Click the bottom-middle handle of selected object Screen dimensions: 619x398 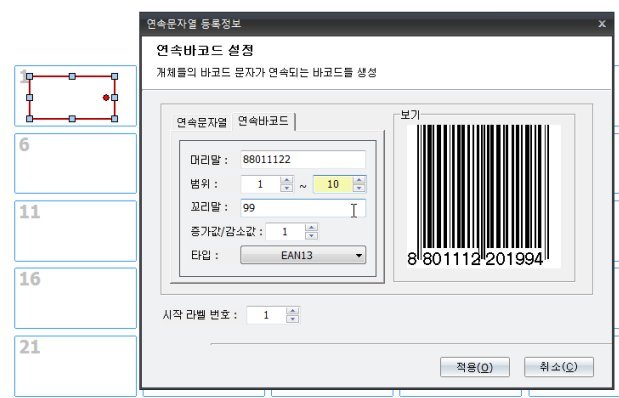[72, 118]
